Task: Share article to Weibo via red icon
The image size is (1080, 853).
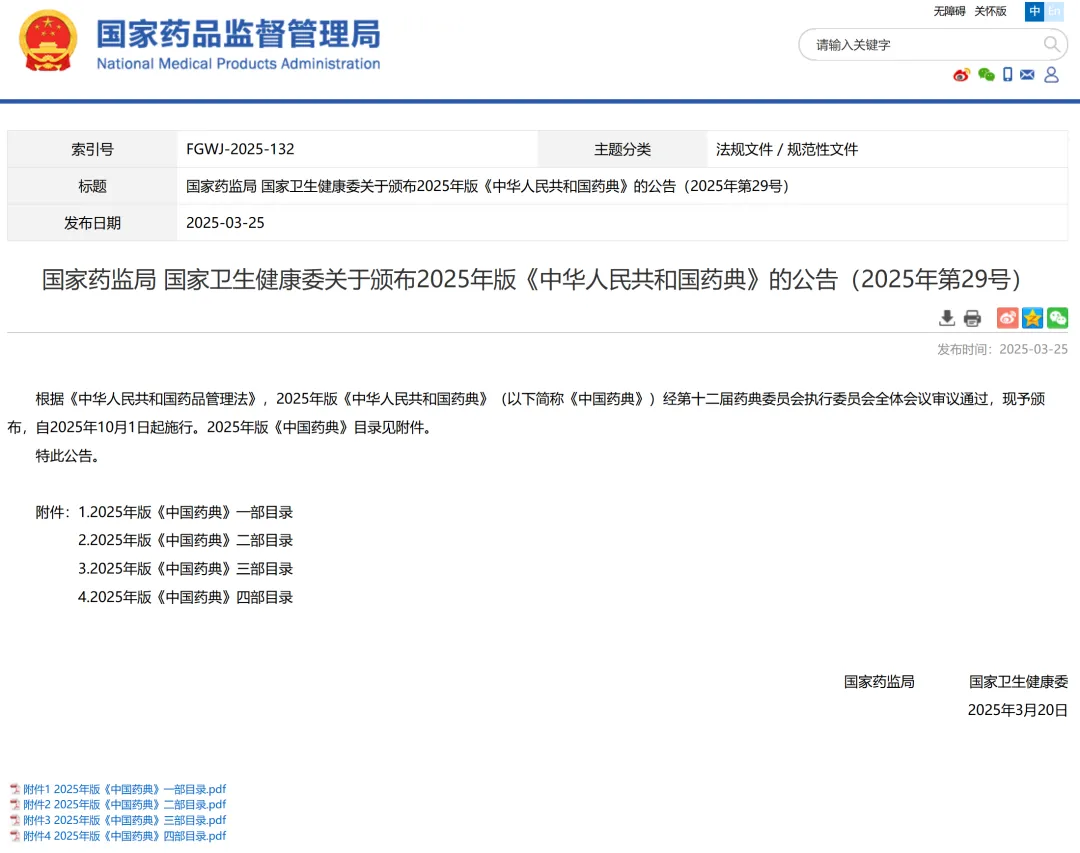Action: pos(1007,318)
